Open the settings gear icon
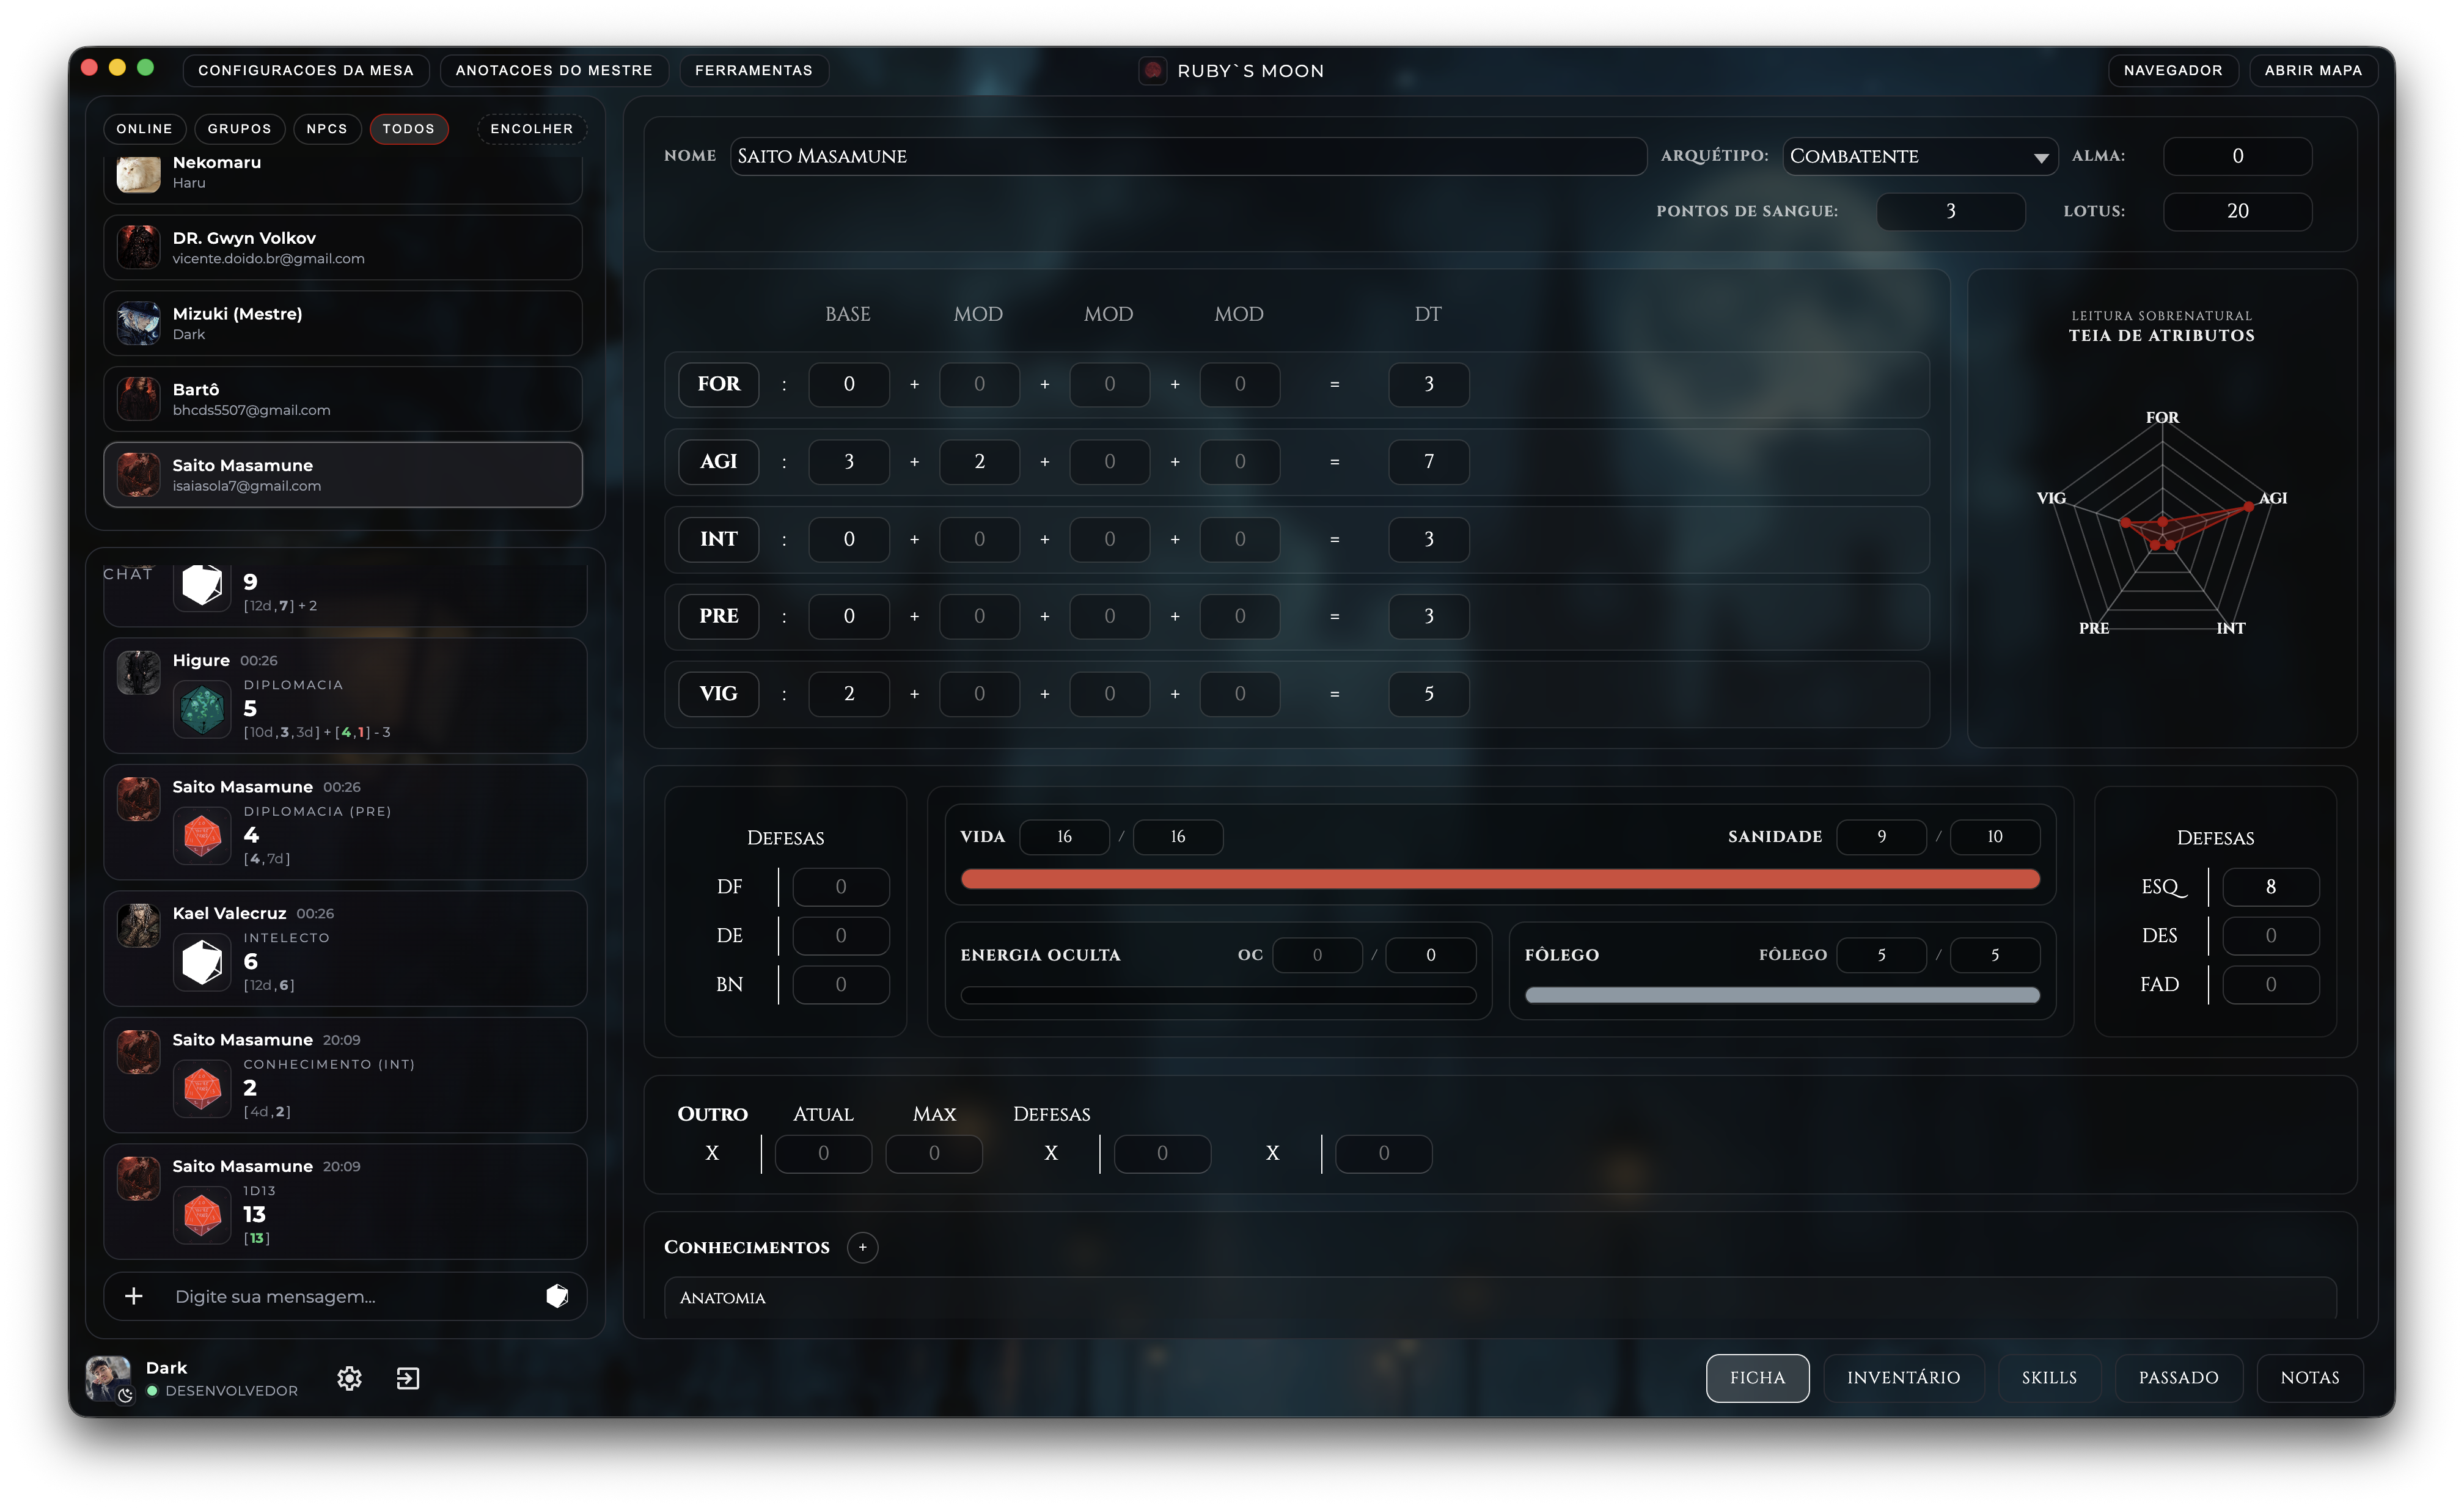The height and width of the screenshot is (1508, 2464). (x=349, y=1378)
